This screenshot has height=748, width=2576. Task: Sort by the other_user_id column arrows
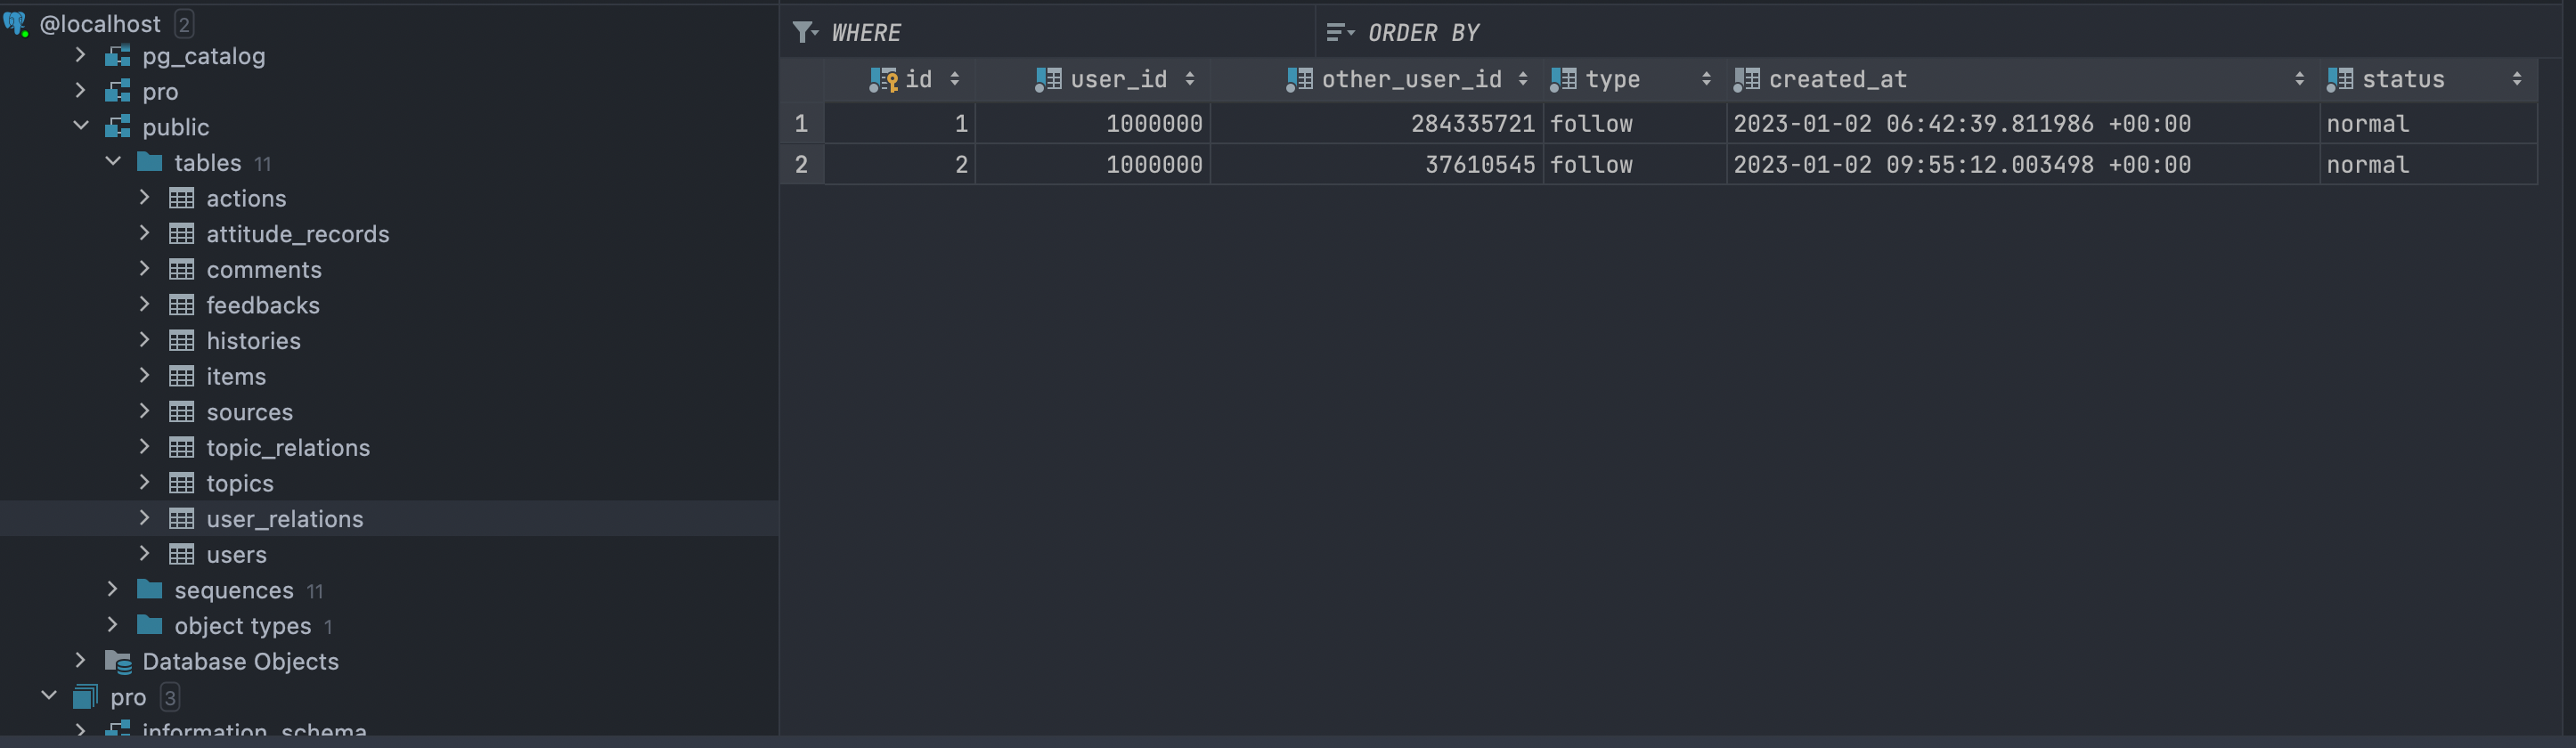point(1523,80)
